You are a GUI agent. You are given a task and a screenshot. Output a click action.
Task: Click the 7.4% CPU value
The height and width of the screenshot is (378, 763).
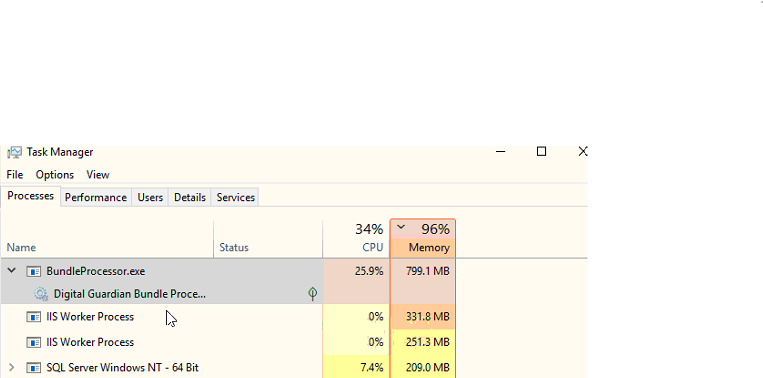(x=372, y=368)
